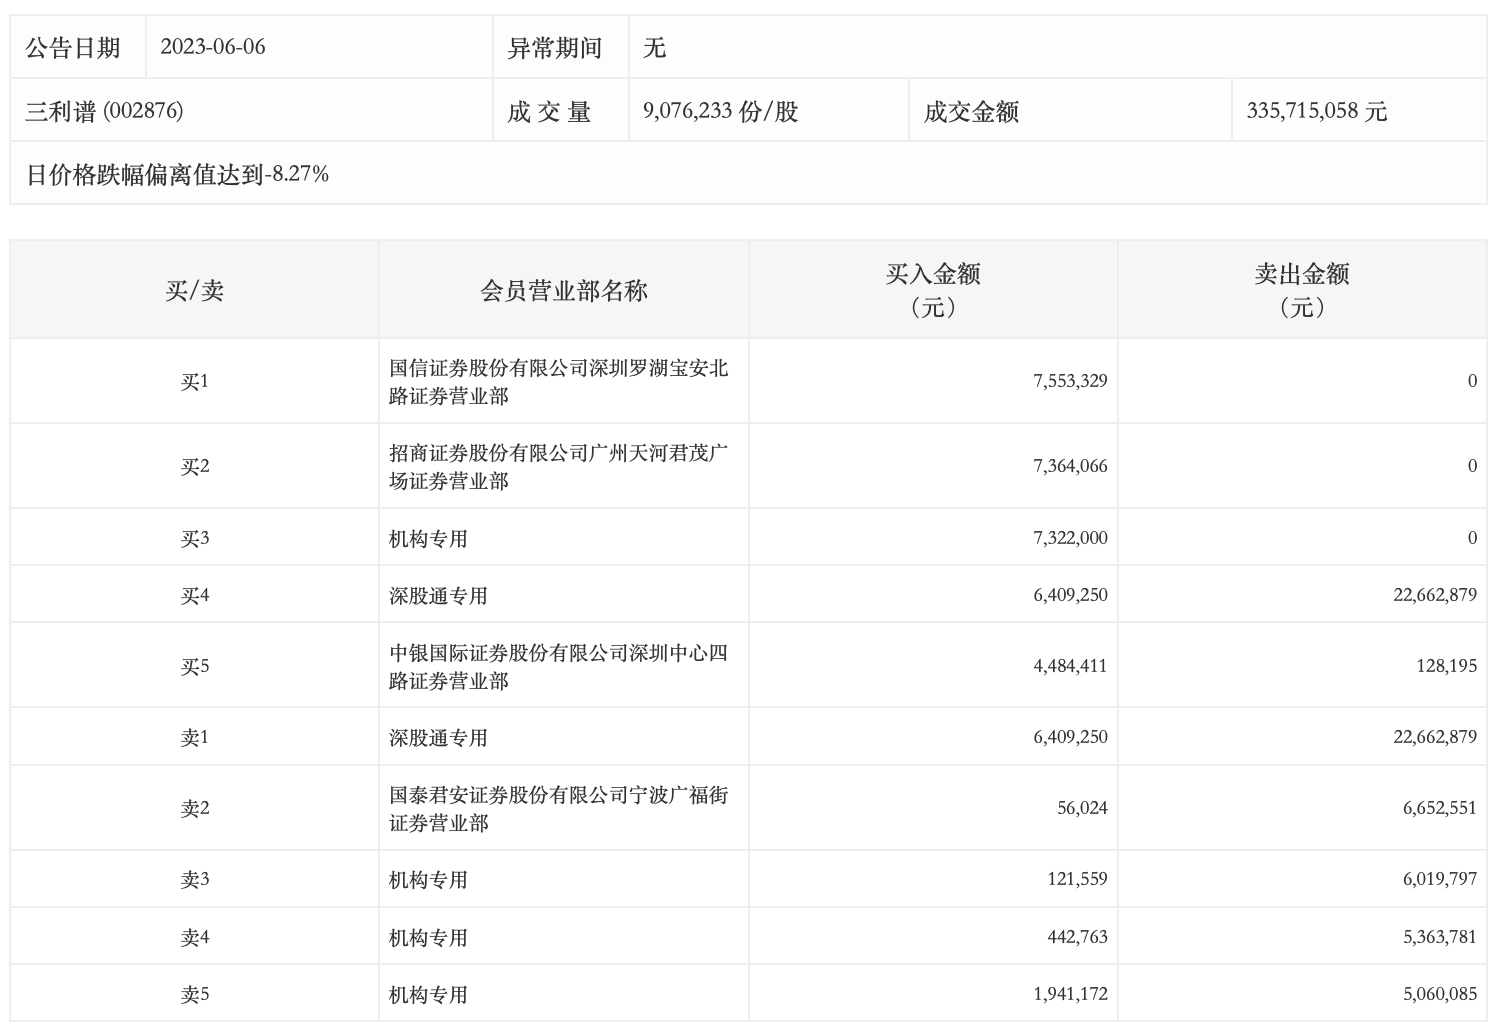Click the sell amount 0 in 买2 row
The width and height of the screenshot is (1502, 1034).
[x=1472, y=466]
